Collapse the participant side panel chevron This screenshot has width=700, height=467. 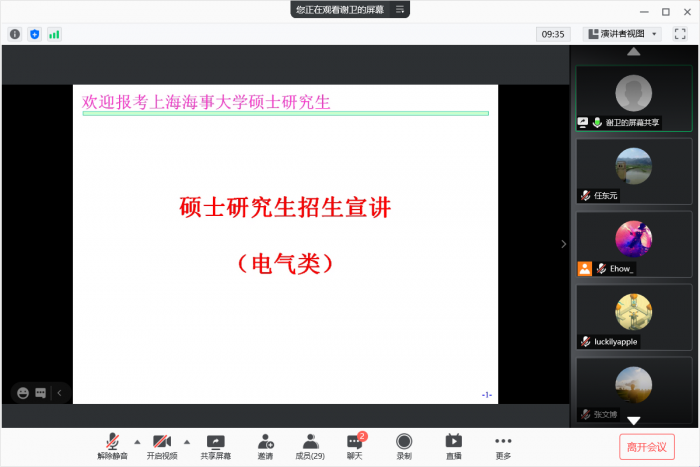563,244
